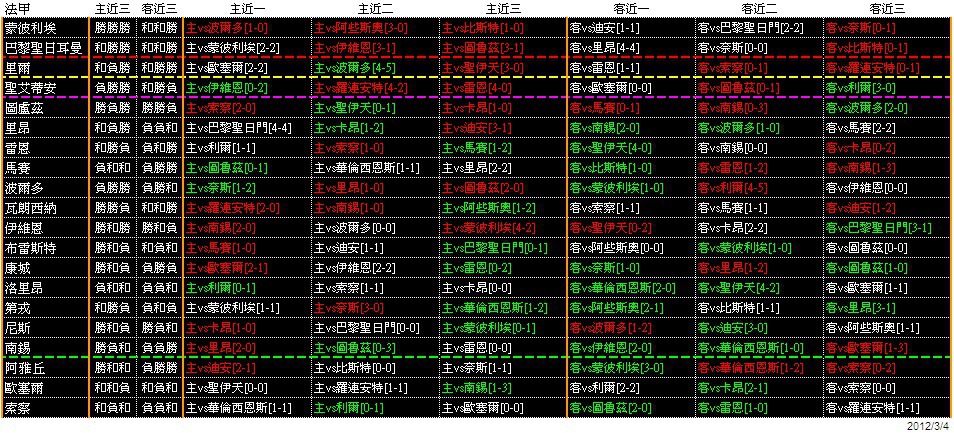Click result 主vs波爾多[1-0]
The width and height of the screenshot is (954, 433).
[x=227, y=28]
